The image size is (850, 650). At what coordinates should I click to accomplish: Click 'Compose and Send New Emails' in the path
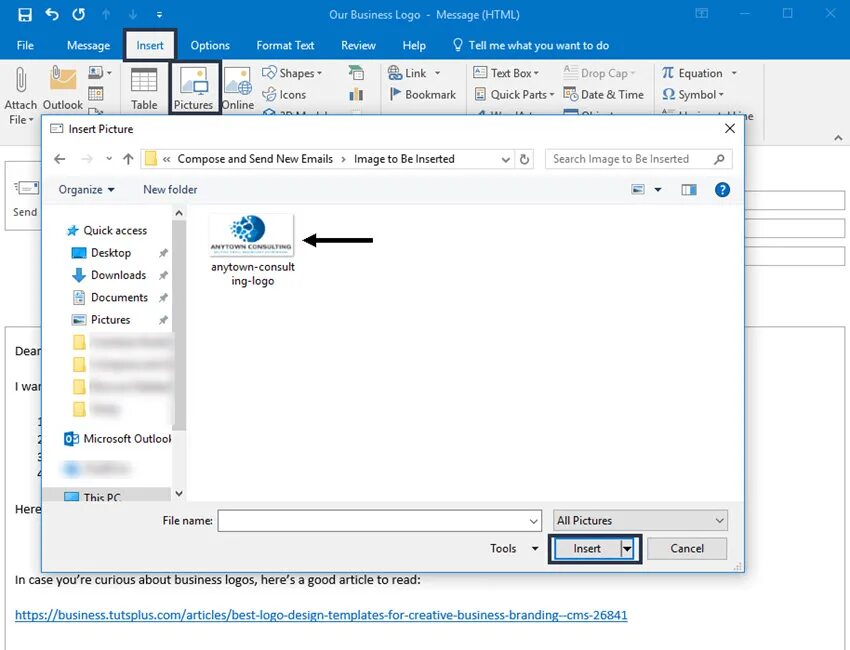(x=255, y=159)
